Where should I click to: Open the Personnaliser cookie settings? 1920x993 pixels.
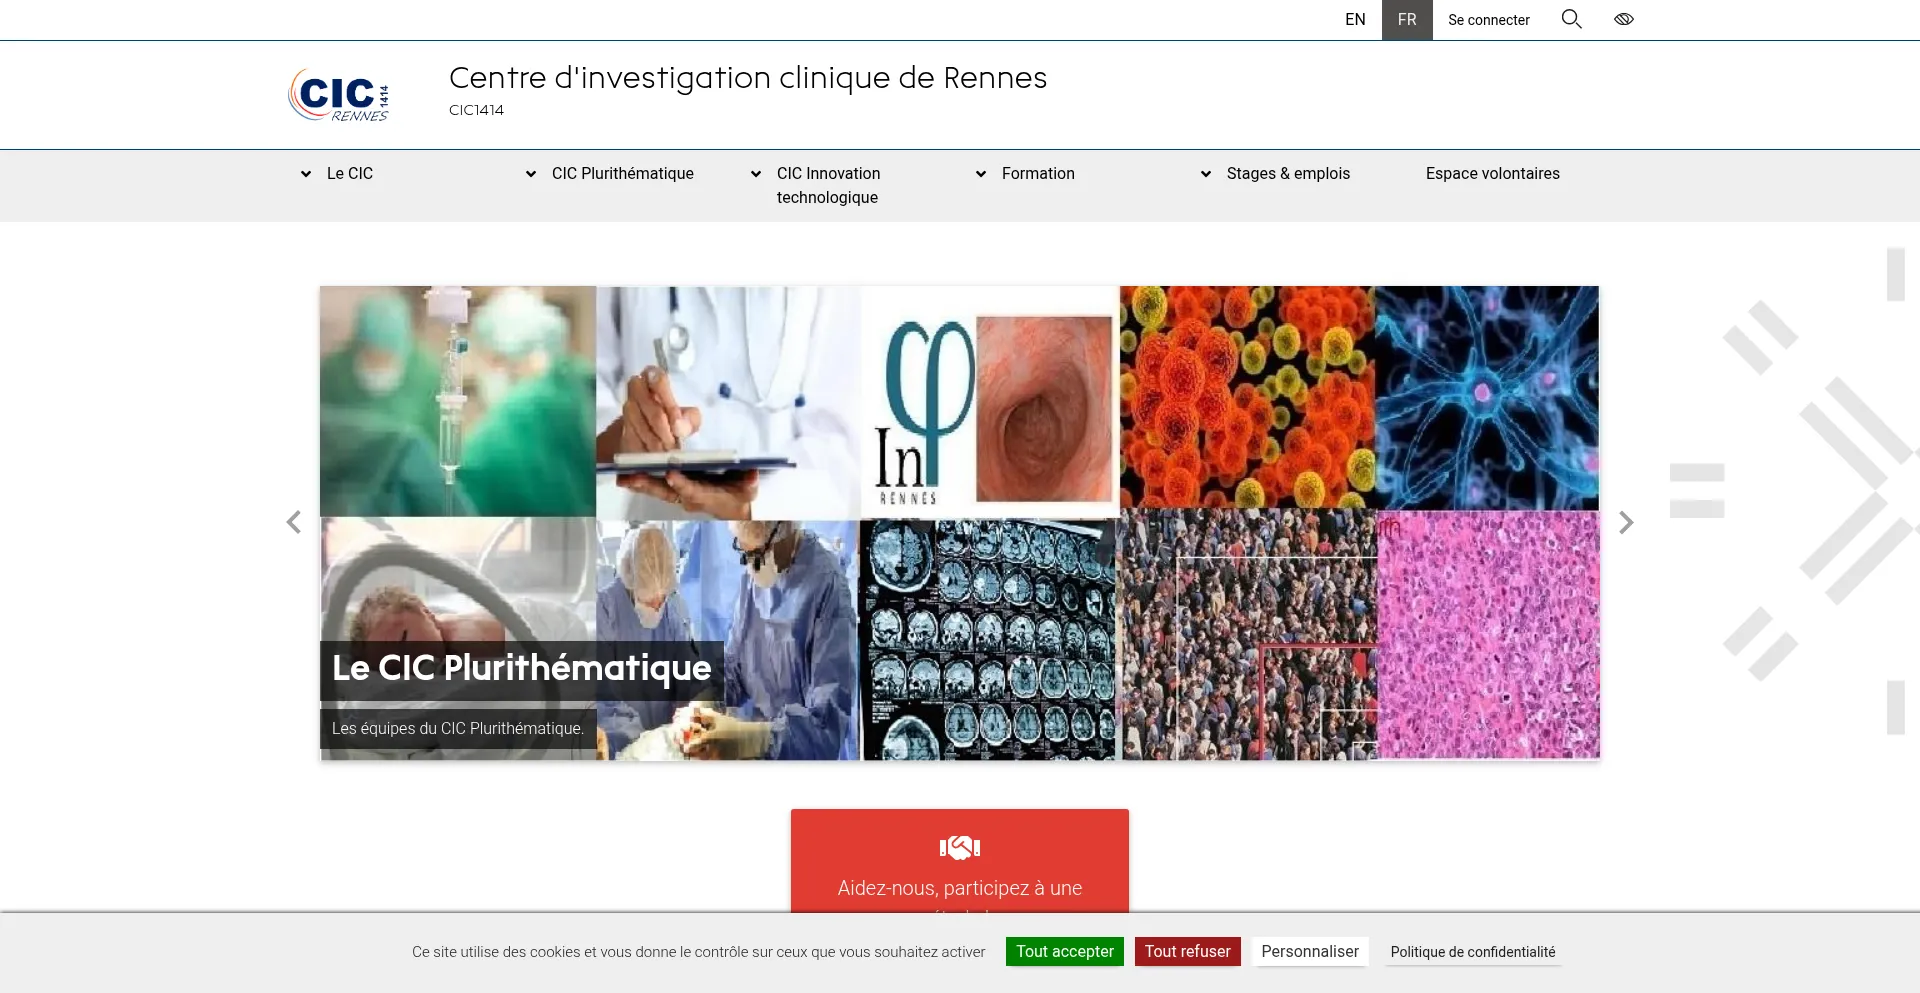click(x=1310, y=951)
